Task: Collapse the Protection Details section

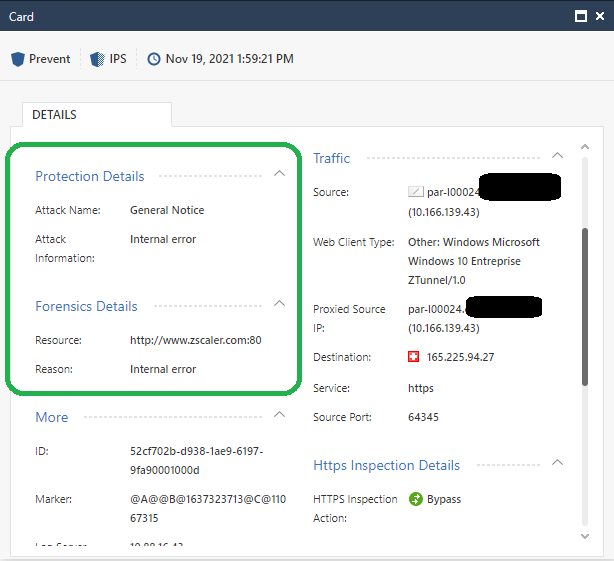Action: click(279, 173)
